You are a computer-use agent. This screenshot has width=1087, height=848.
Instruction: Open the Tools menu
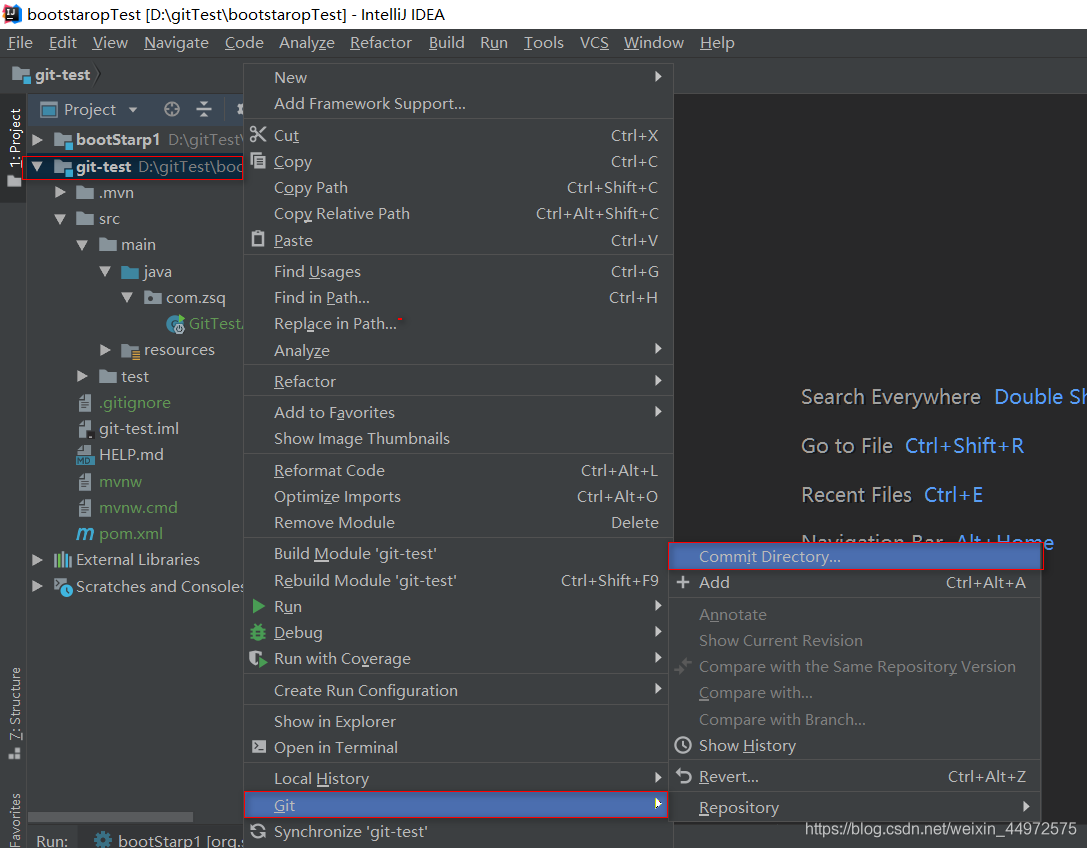[x=544, y=42]
